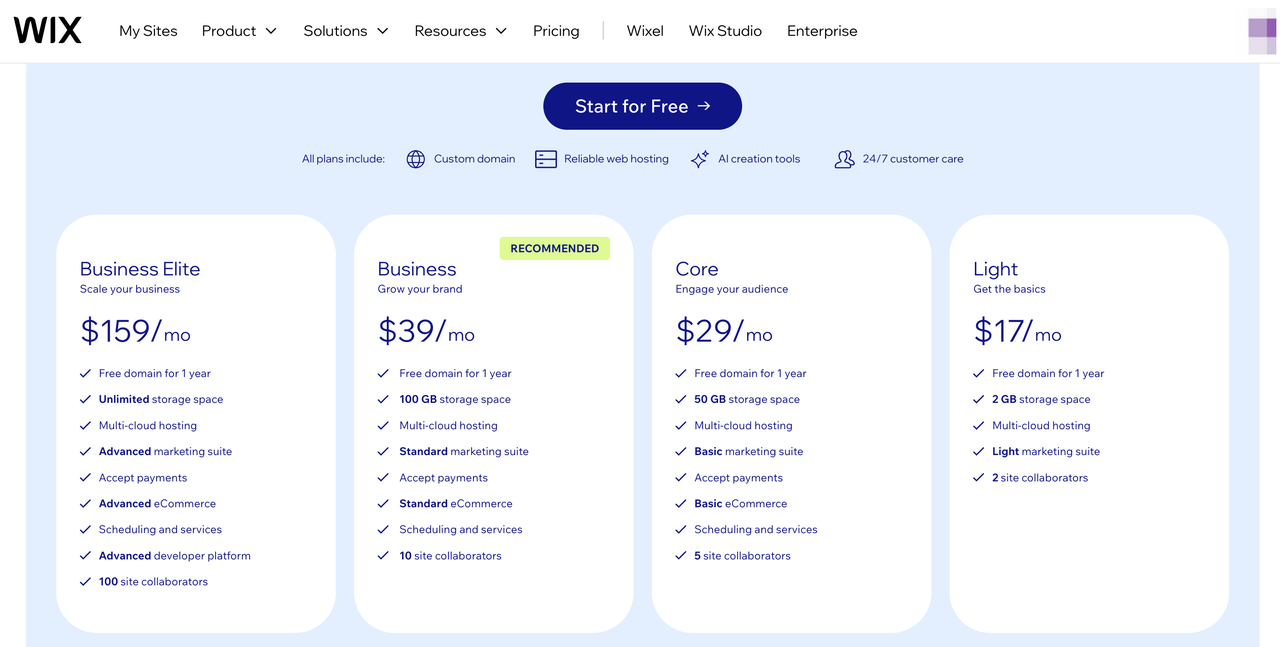Click the checkmark next to Advanced eCommerce

[85, 503]
